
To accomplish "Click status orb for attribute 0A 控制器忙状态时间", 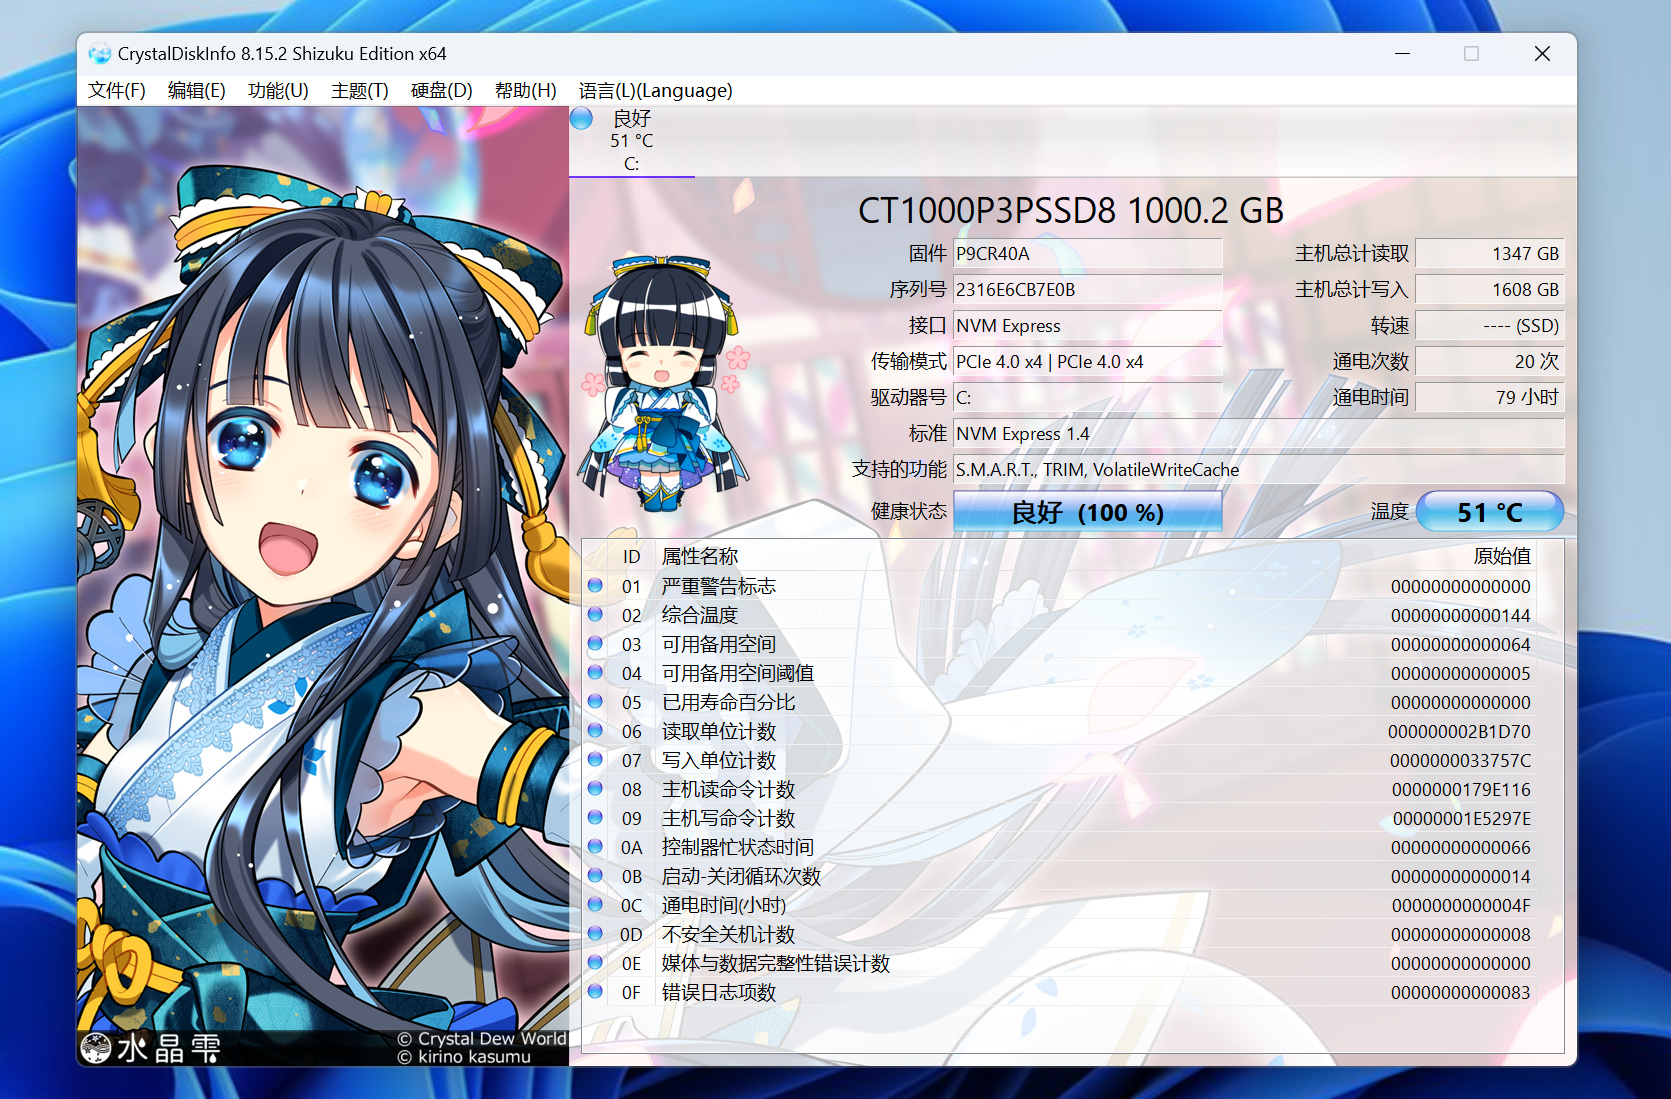I will (x=595, y=846).
